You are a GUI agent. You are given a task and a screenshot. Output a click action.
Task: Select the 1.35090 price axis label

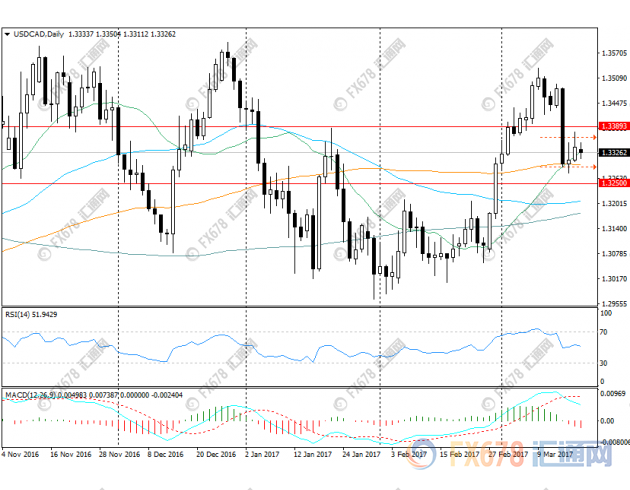[x=614, y=78]
